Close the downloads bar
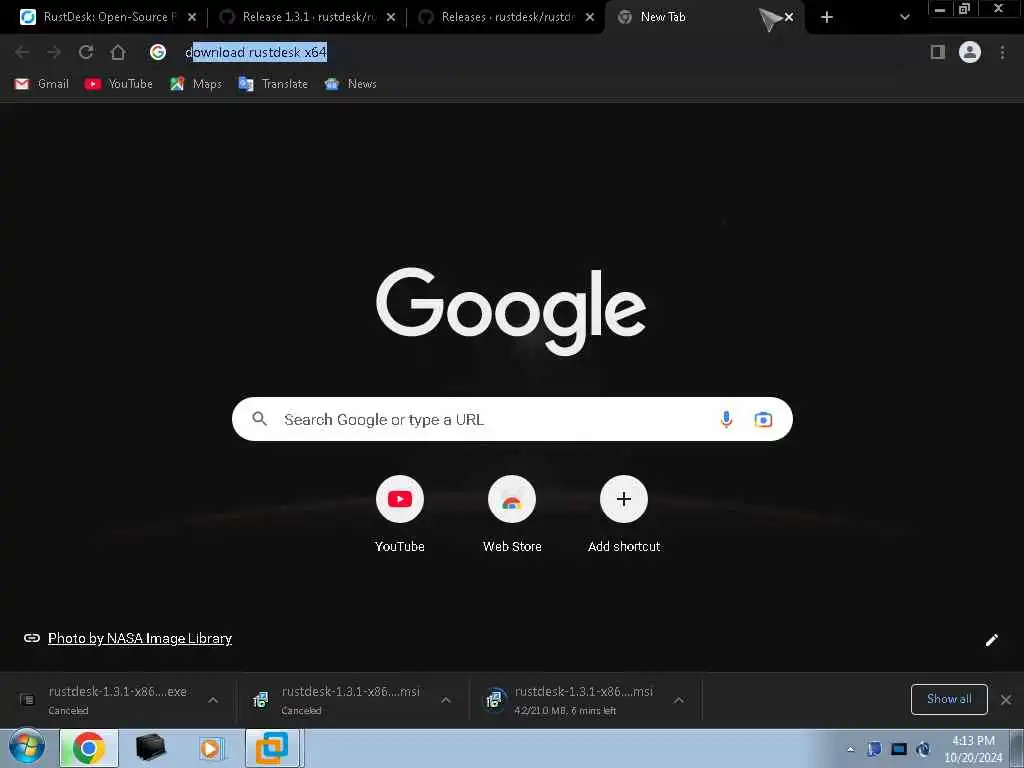 pyautogui.click(x=1006, y=700)
